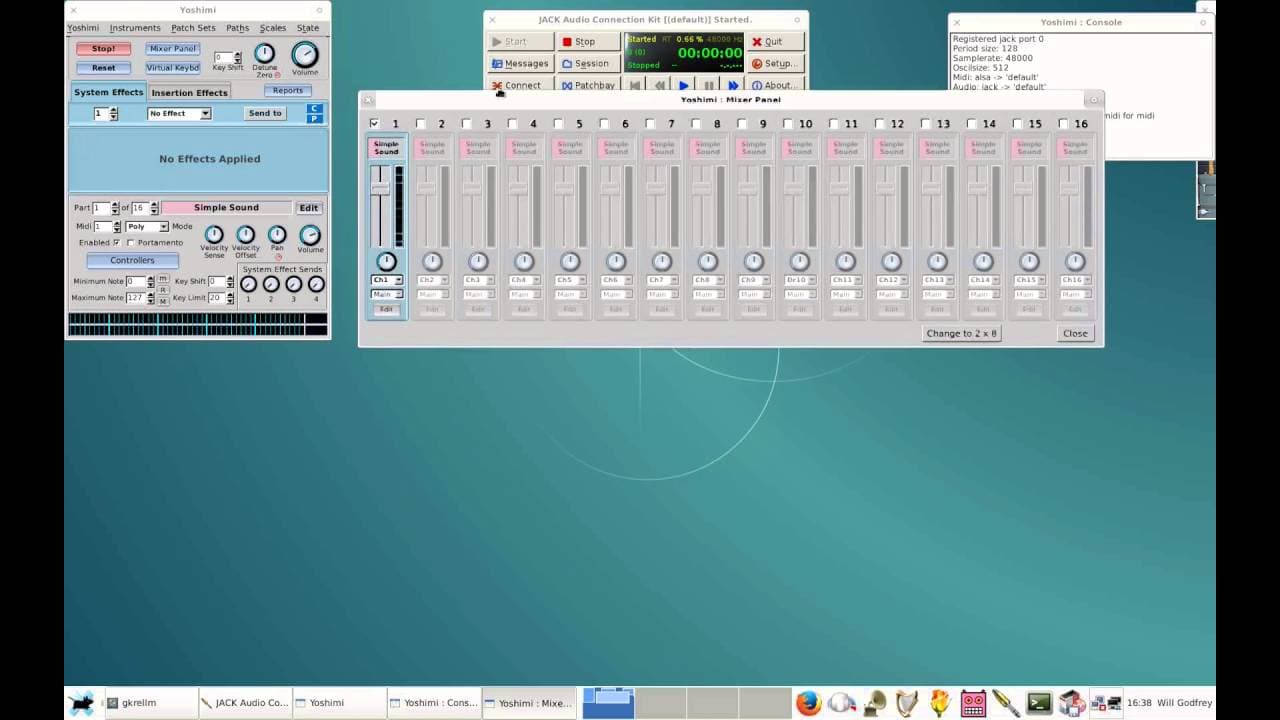Switch to the second workspace in pager

click(x=660, y=703)
